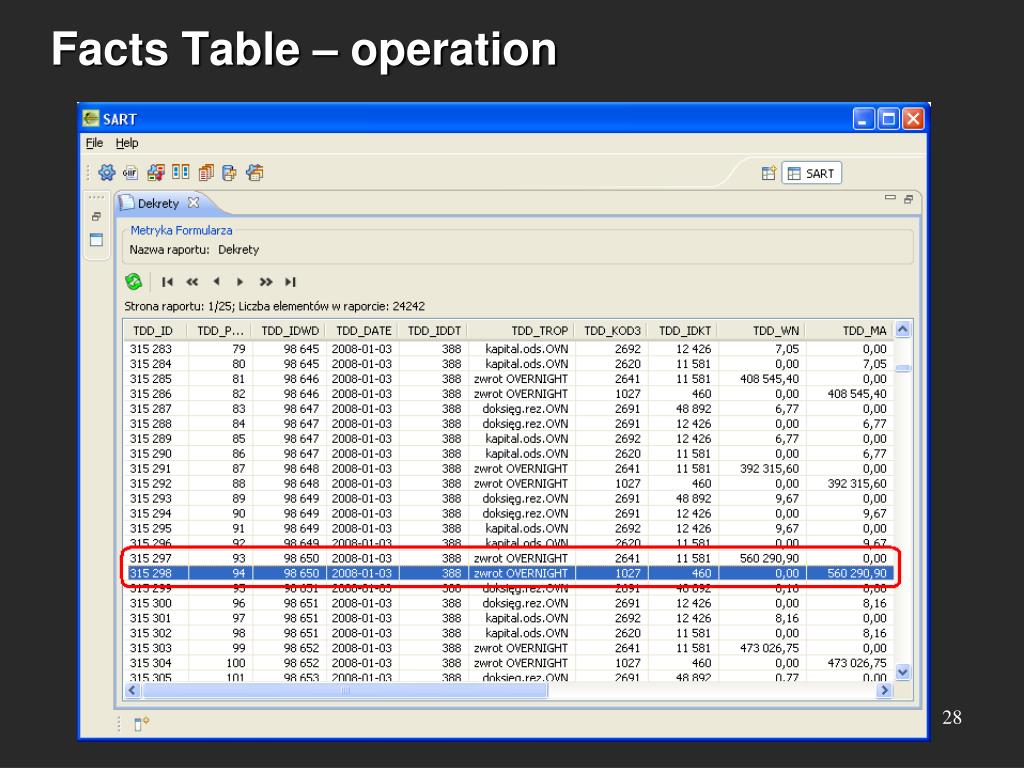Screen dimensions: 1024x768
Task: Restore the Dekrety editor panel
Action: coord(908,199)
